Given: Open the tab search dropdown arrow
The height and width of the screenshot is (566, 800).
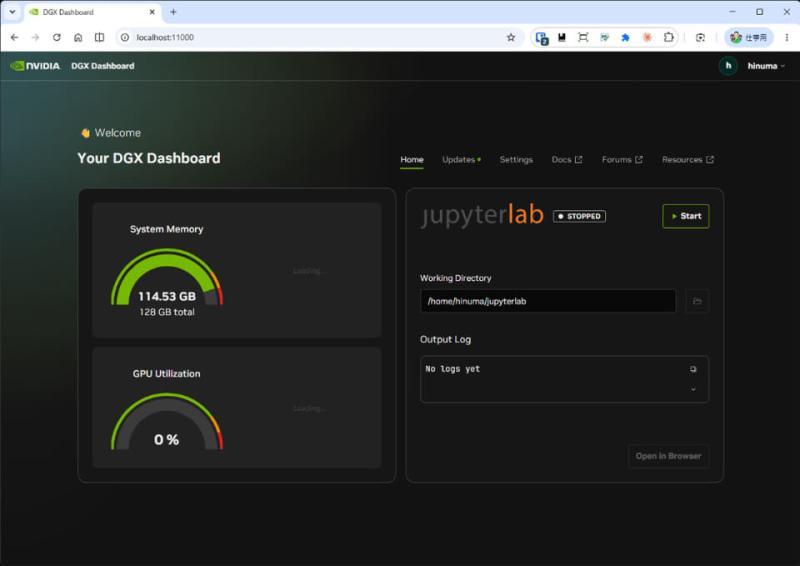Looking at the screenshot, I should (12, 12).
